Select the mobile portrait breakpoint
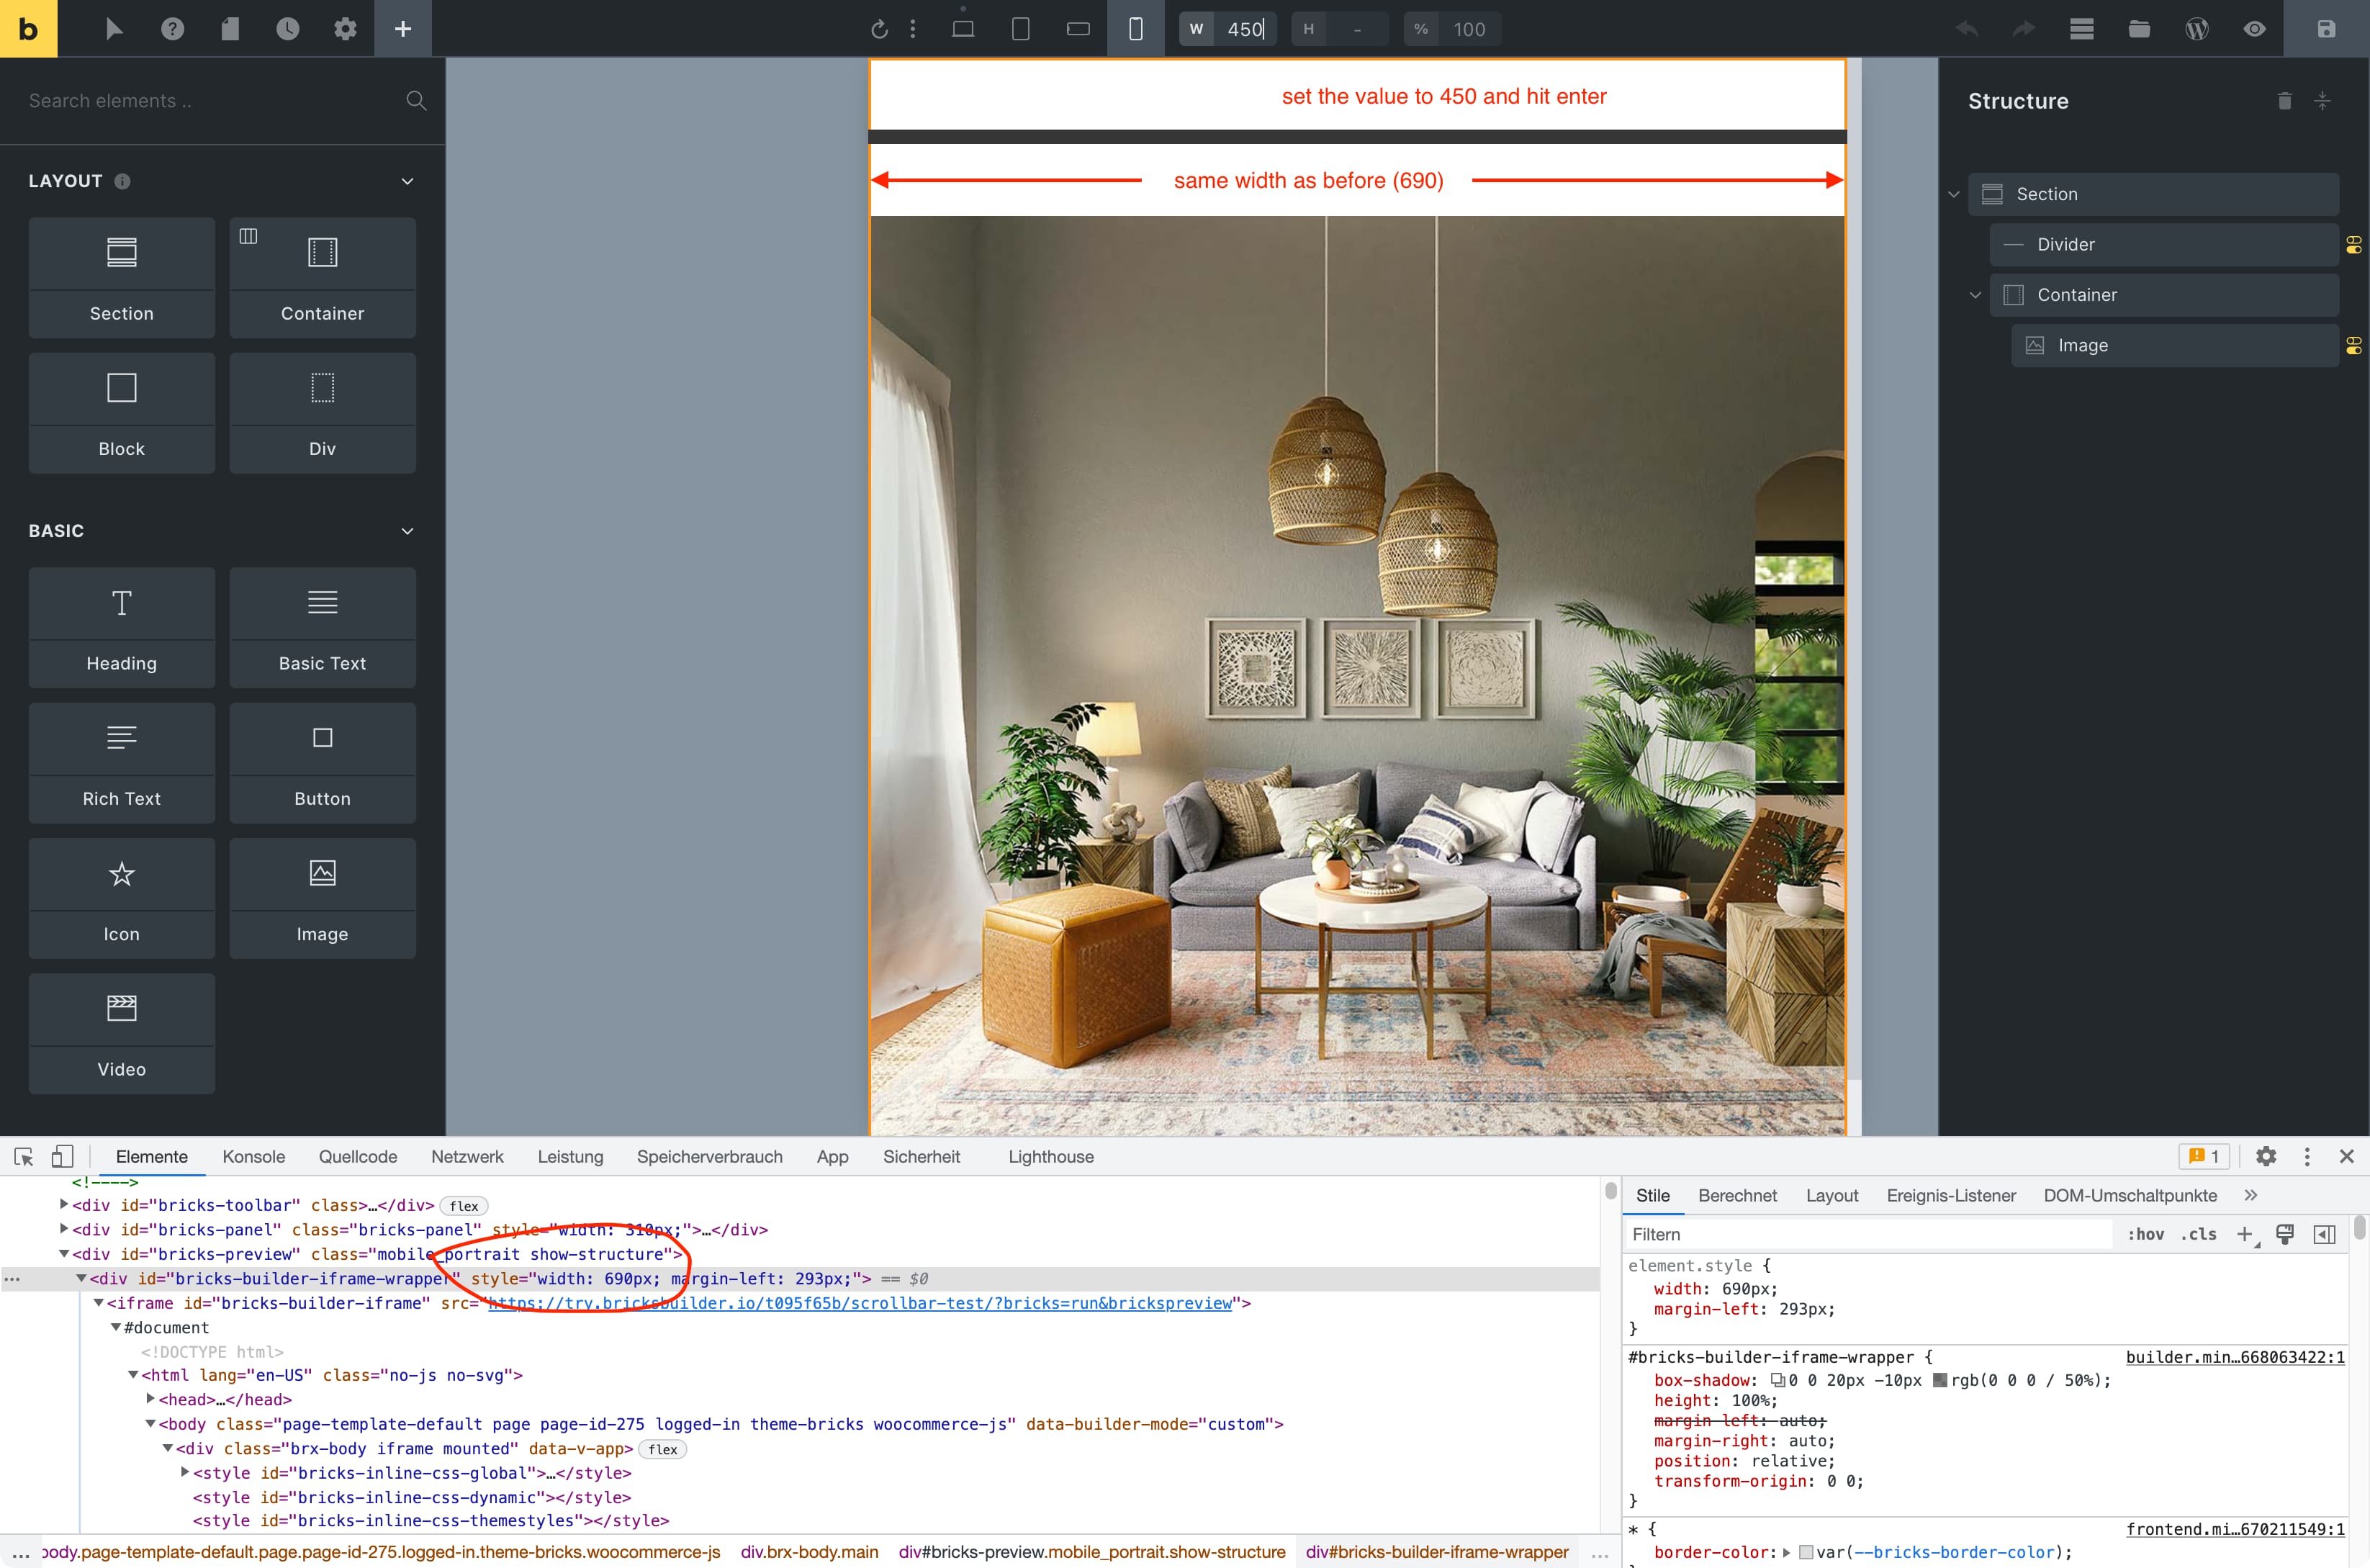Viewport: 2370px width, 1568px height. tap(1135, 29)
